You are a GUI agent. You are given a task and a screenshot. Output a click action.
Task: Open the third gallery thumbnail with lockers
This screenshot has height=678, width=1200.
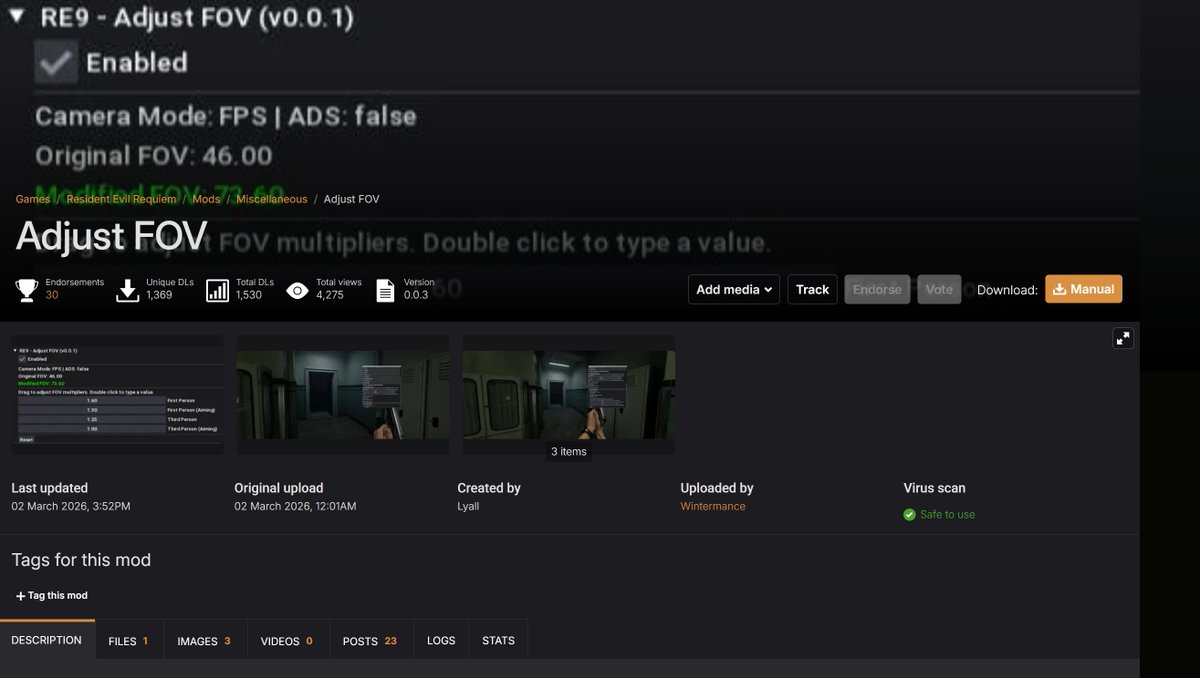tap(569, 394)
